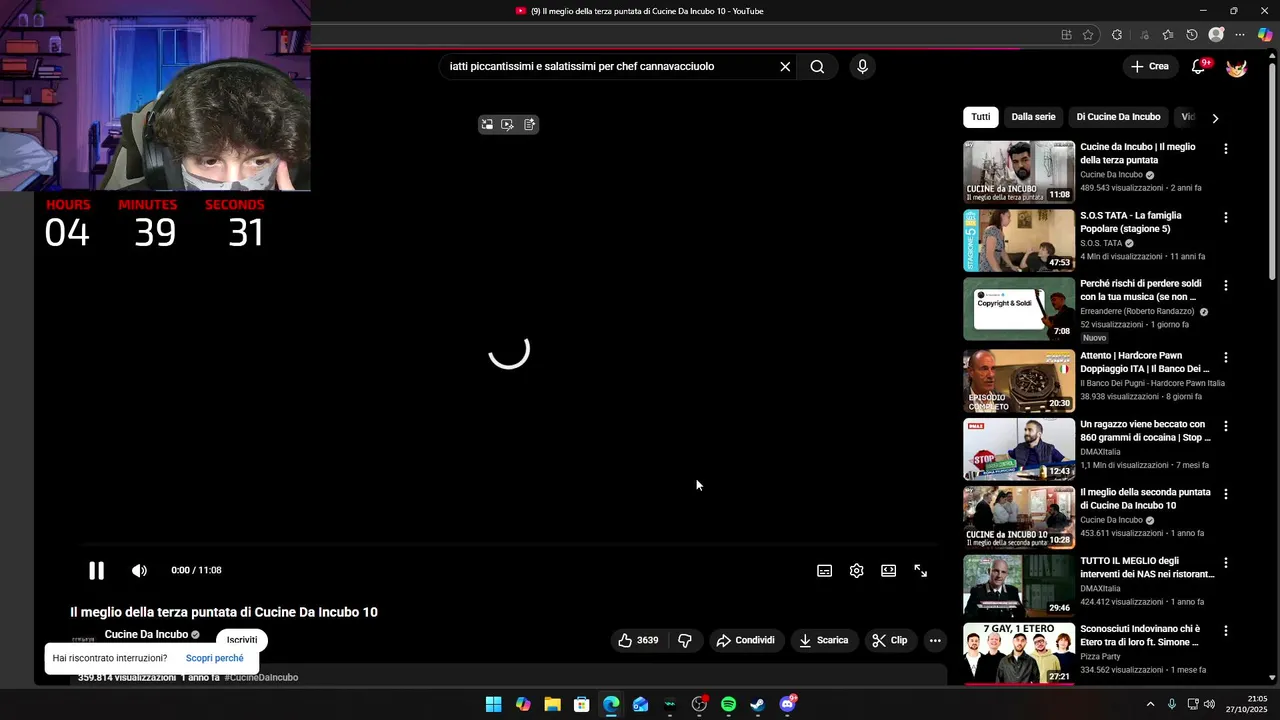The height and width of the screenshot is (720, 1280).
Task: Open Copilot in the browser toolbar
Action: pos(1265,35)
